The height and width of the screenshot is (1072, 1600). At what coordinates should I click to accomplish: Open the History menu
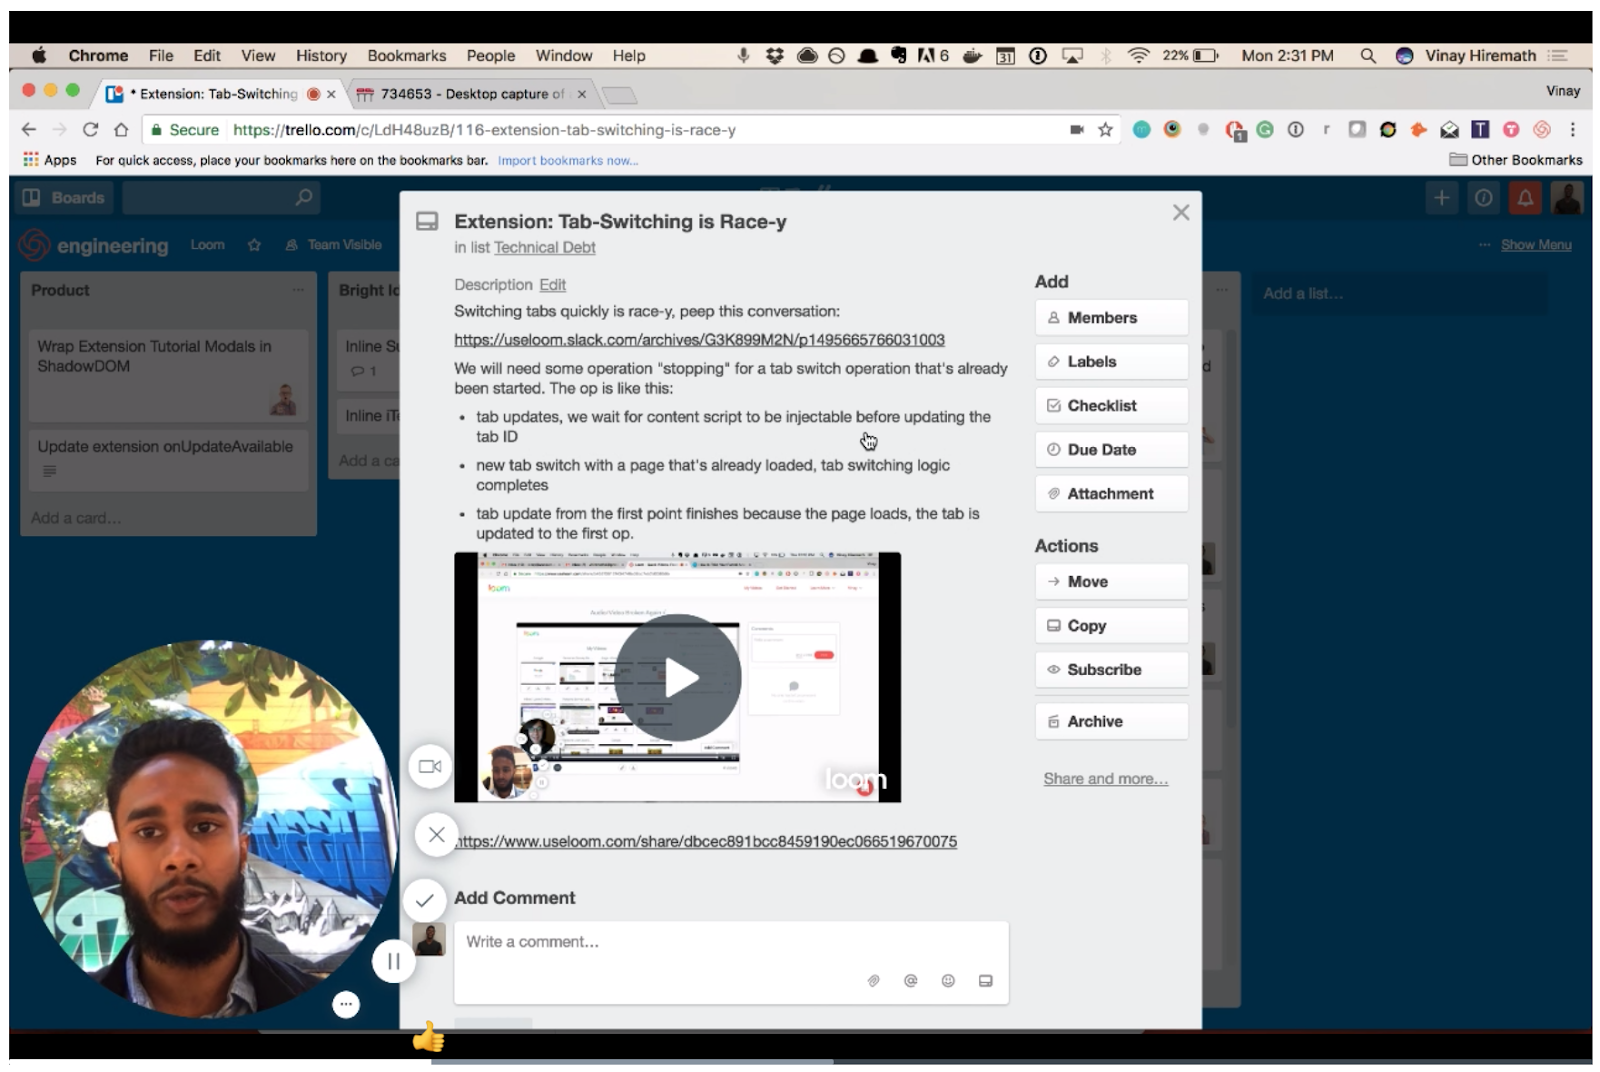click(321, 56)
